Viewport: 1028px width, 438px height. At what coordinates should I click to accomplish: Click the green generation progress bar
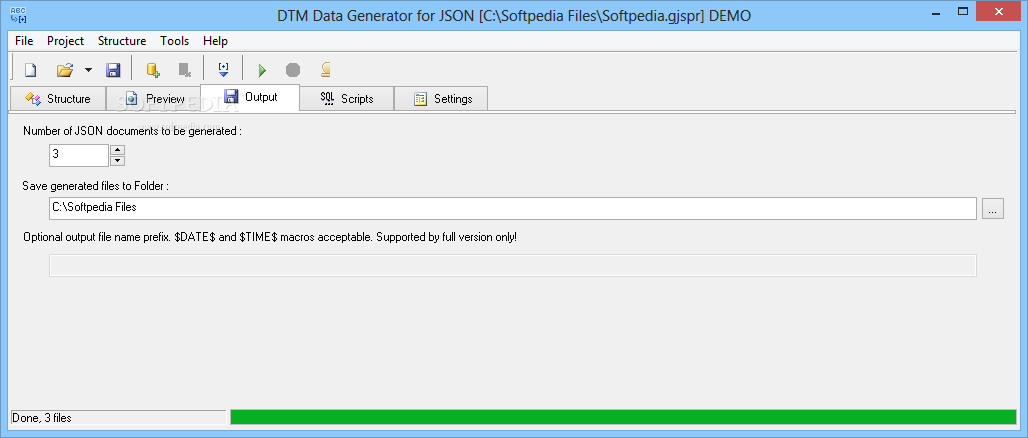point(623,417)
